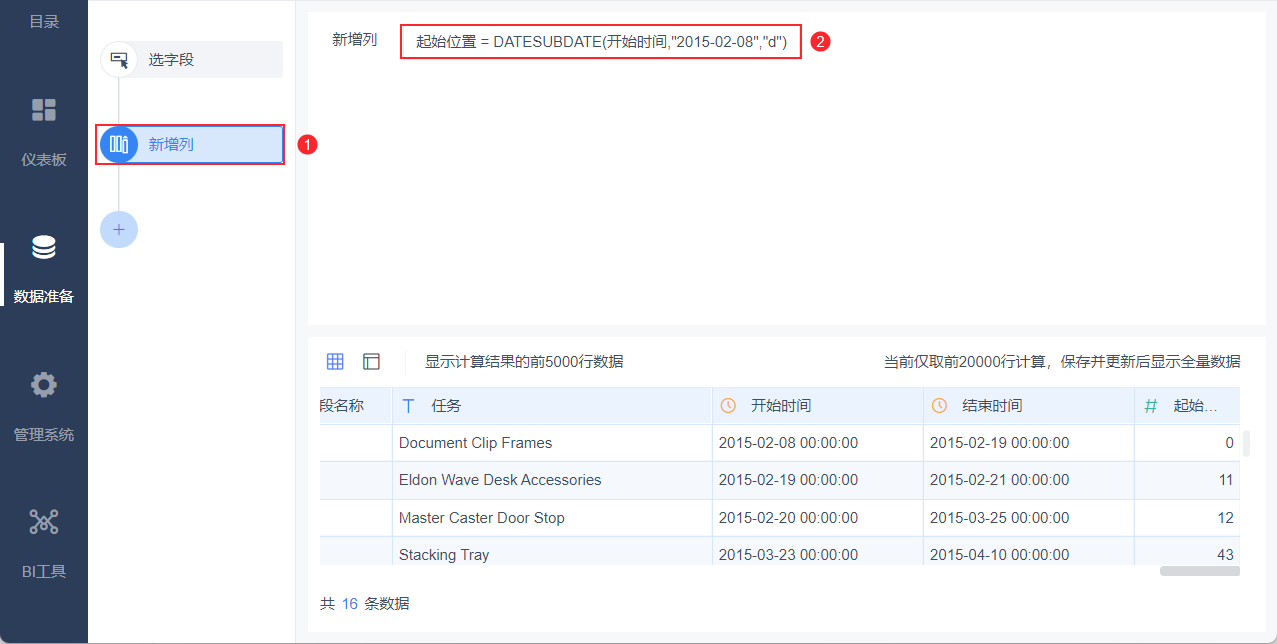Click the 16 record count link
1277x644 pixels.
click(349, 604)
